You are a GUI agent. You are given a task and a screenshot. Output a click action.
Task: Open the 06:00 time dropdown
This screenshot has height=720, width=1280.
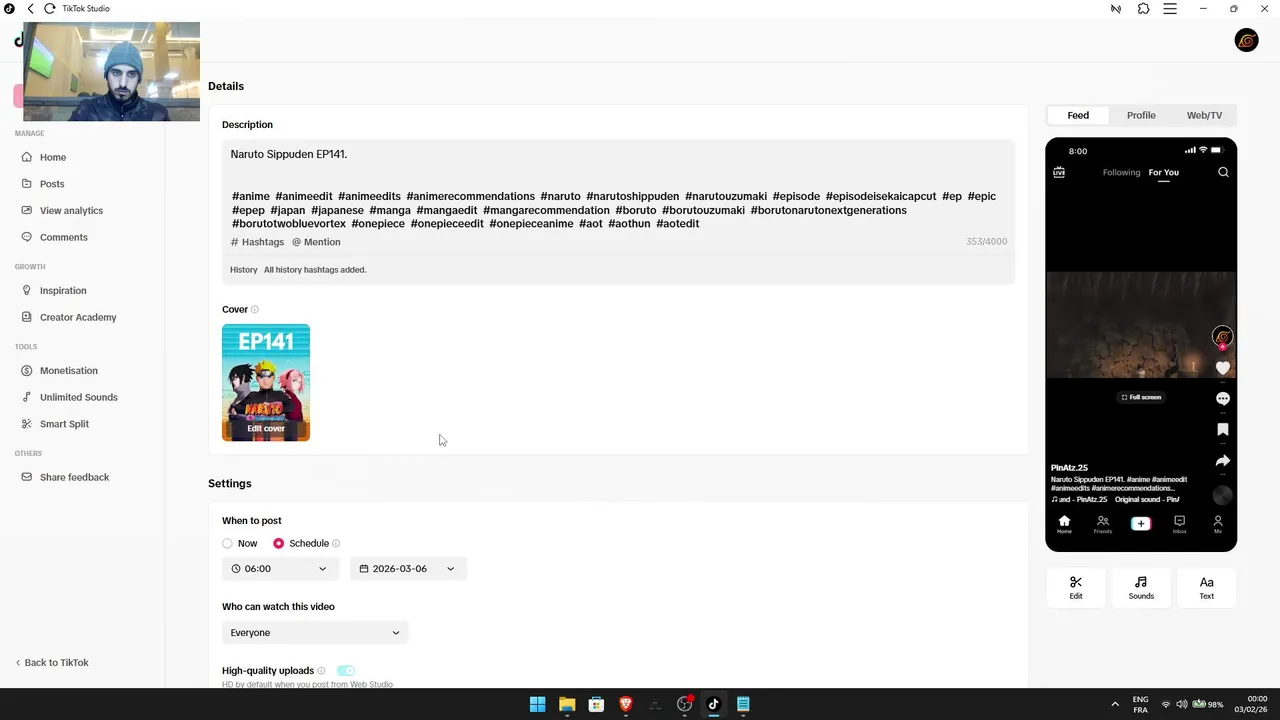click(x=280, y=569)
